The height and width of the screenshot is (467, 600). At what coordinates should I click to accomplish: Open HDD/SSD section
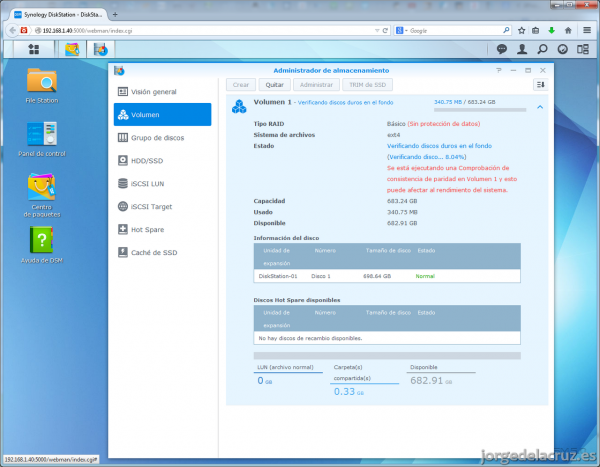click(162, 160)
